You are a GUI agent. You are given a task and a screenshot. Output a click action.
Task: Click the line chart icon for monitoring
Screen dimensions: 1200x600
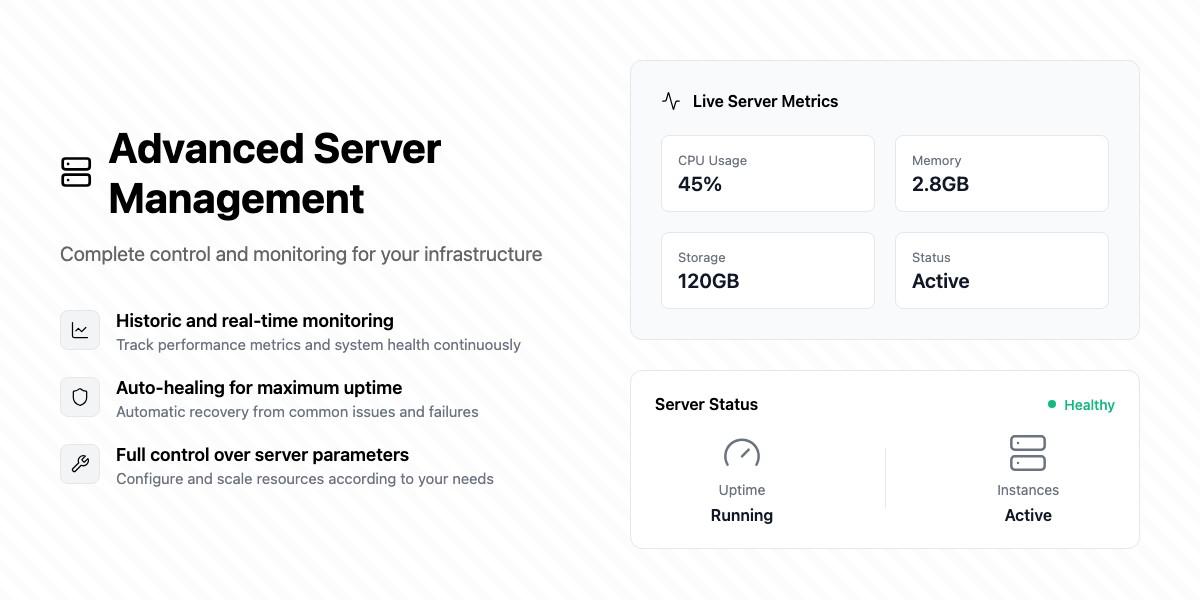point(80,330)
